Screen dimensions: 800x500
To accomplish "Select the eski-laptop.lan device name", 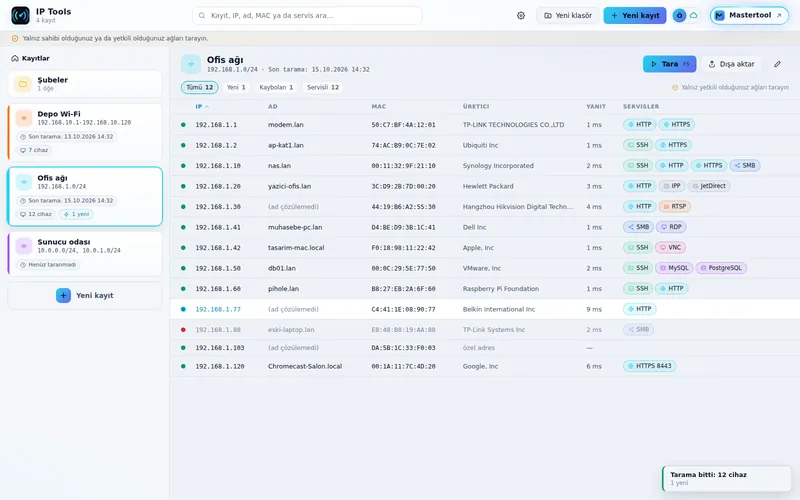I will 291,330.
